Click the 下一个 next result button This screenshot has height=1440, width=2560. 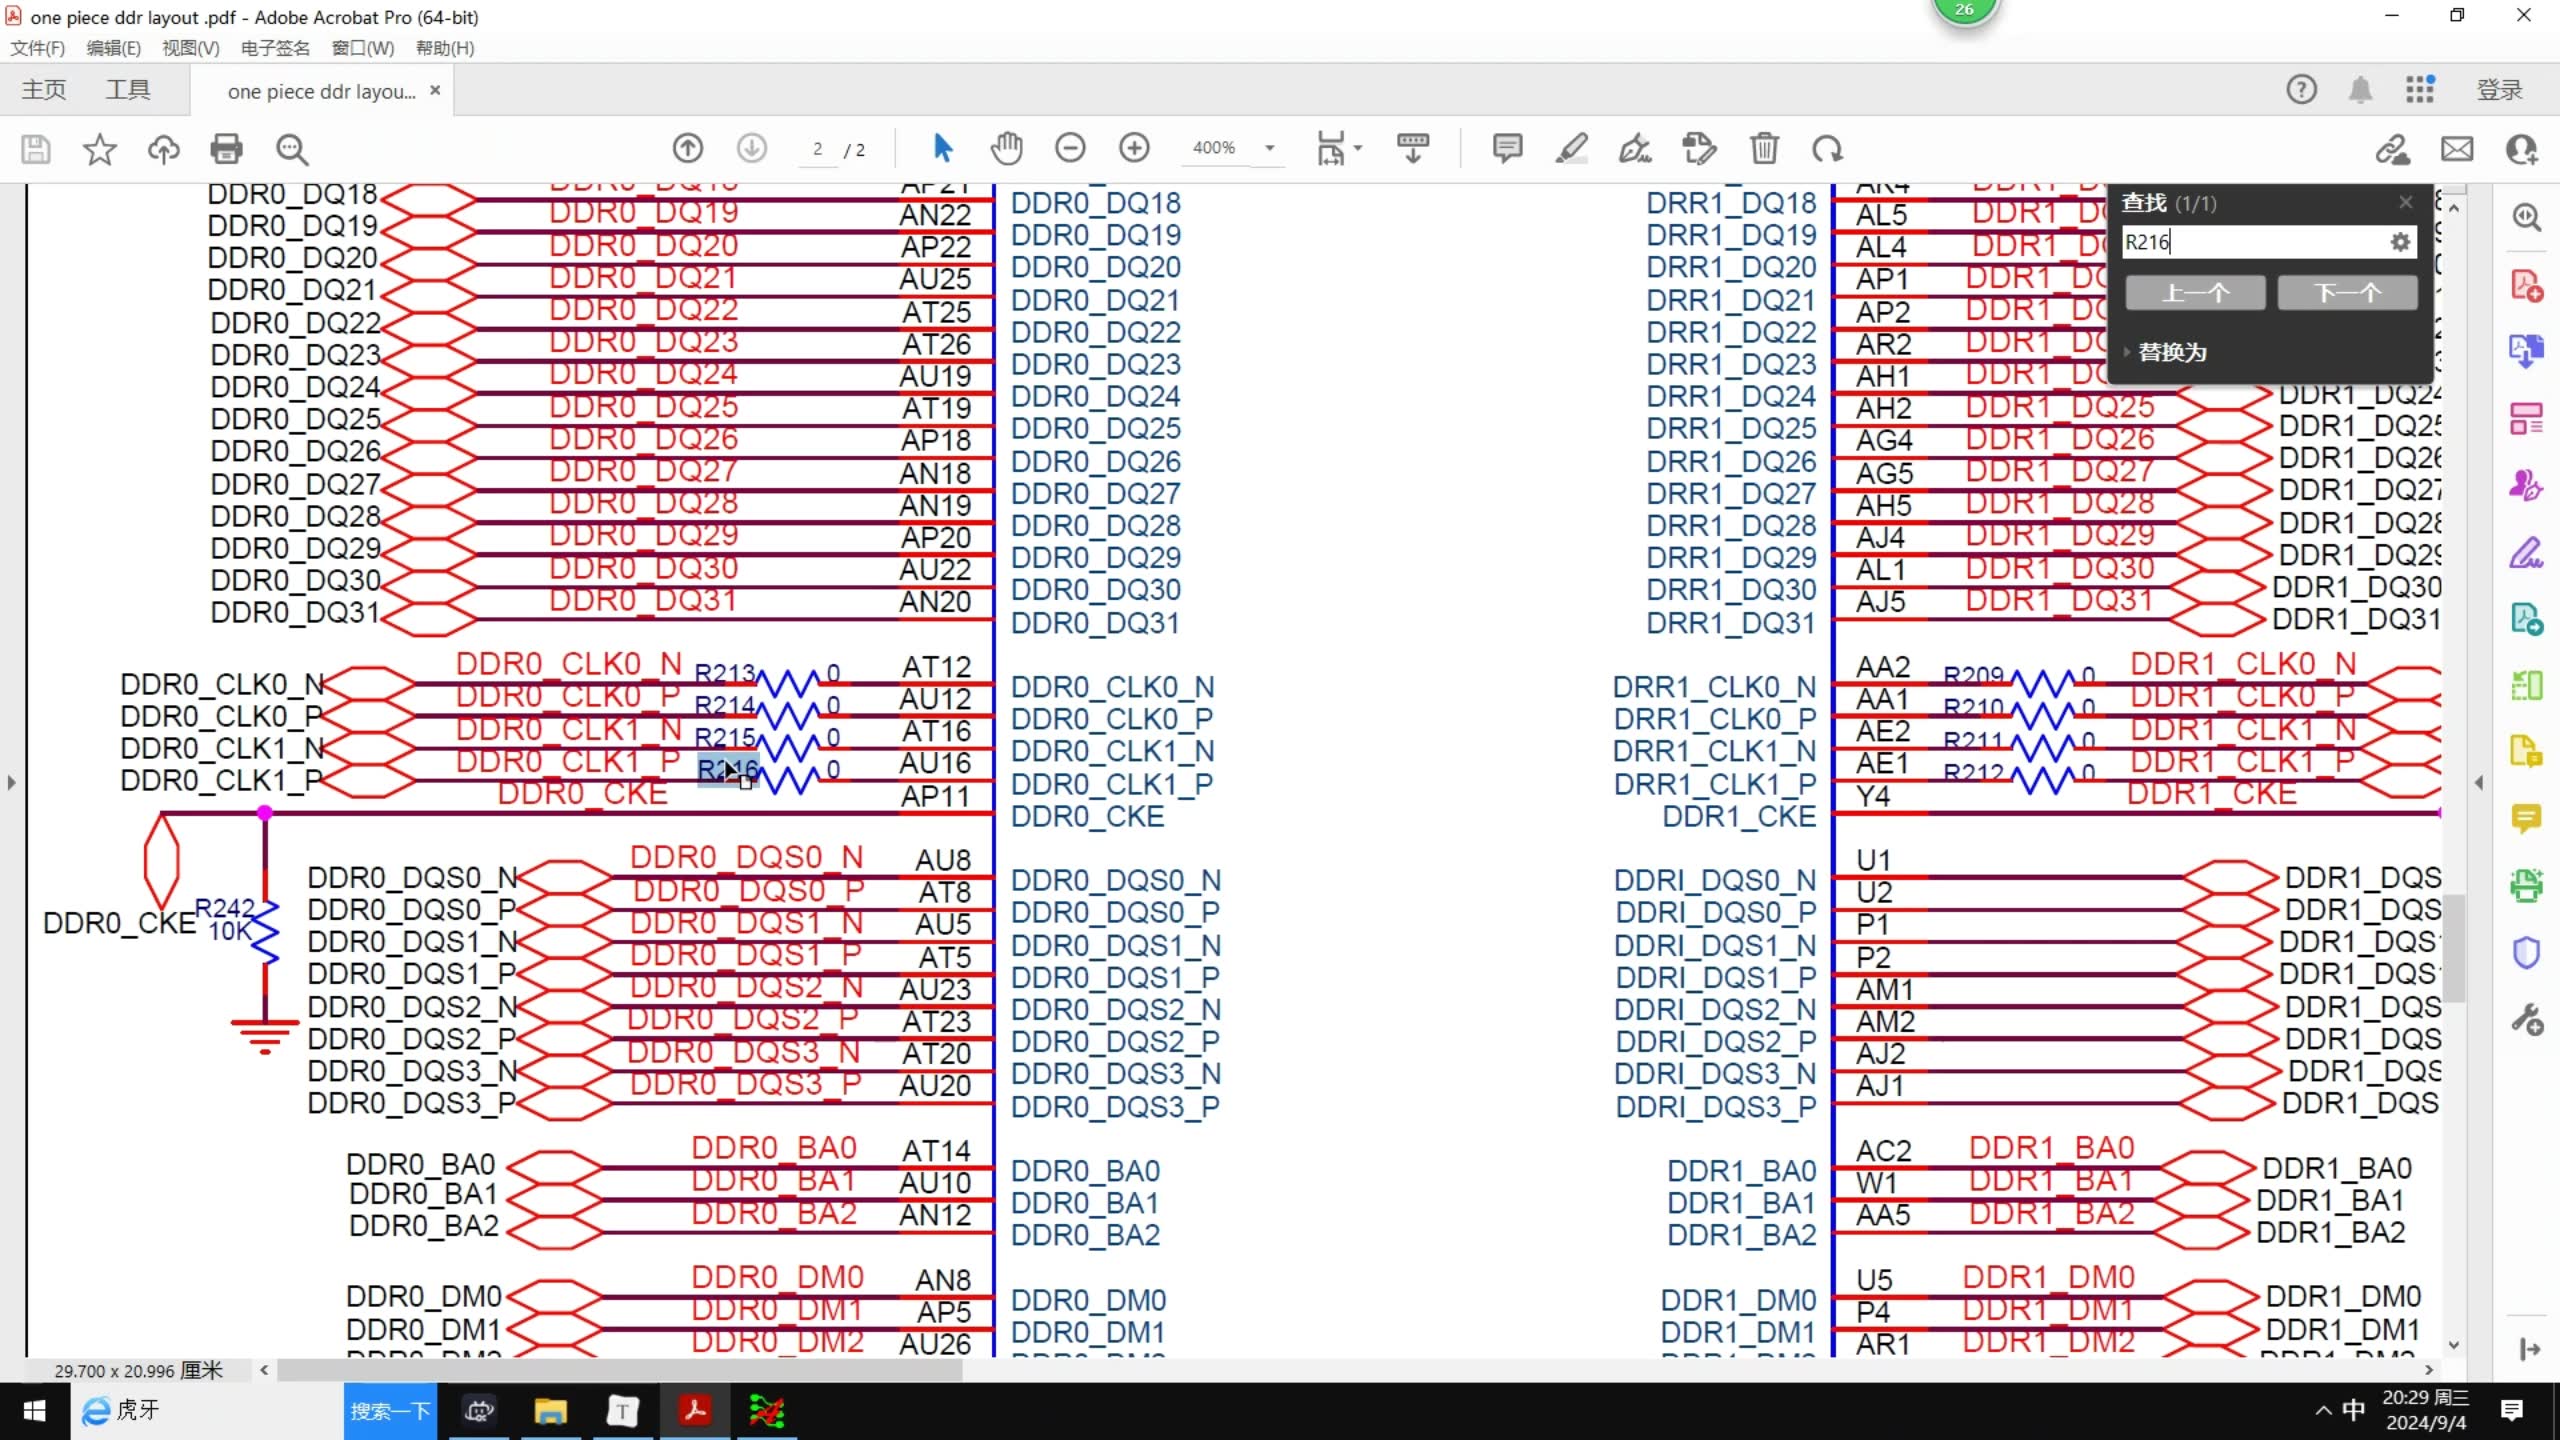click(x=2347, y=293)
